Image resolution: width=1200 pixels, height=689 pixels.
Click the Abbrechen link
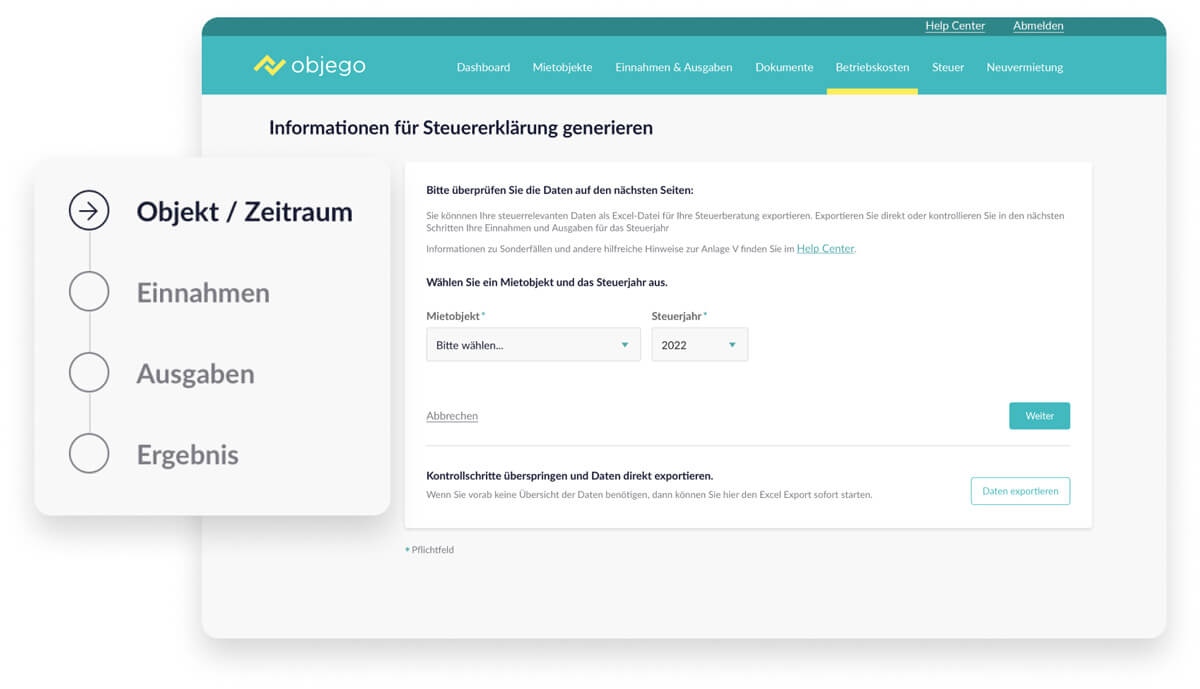[x=452, y=416]
